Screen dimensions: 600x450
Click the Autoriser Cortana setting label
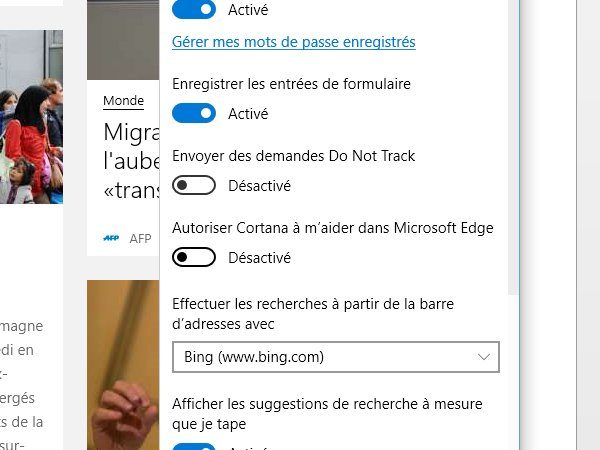pos(333,228)
